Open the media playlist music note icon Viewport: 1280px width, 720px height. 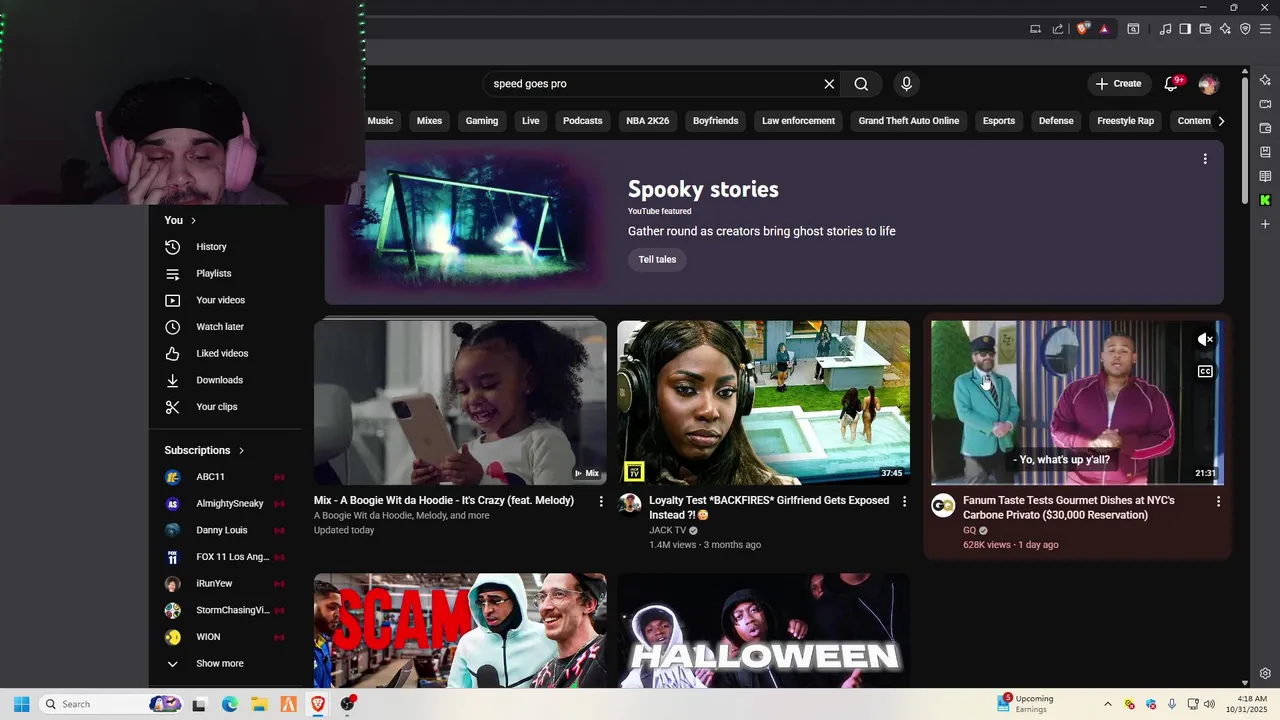[x=1165, y=29]
